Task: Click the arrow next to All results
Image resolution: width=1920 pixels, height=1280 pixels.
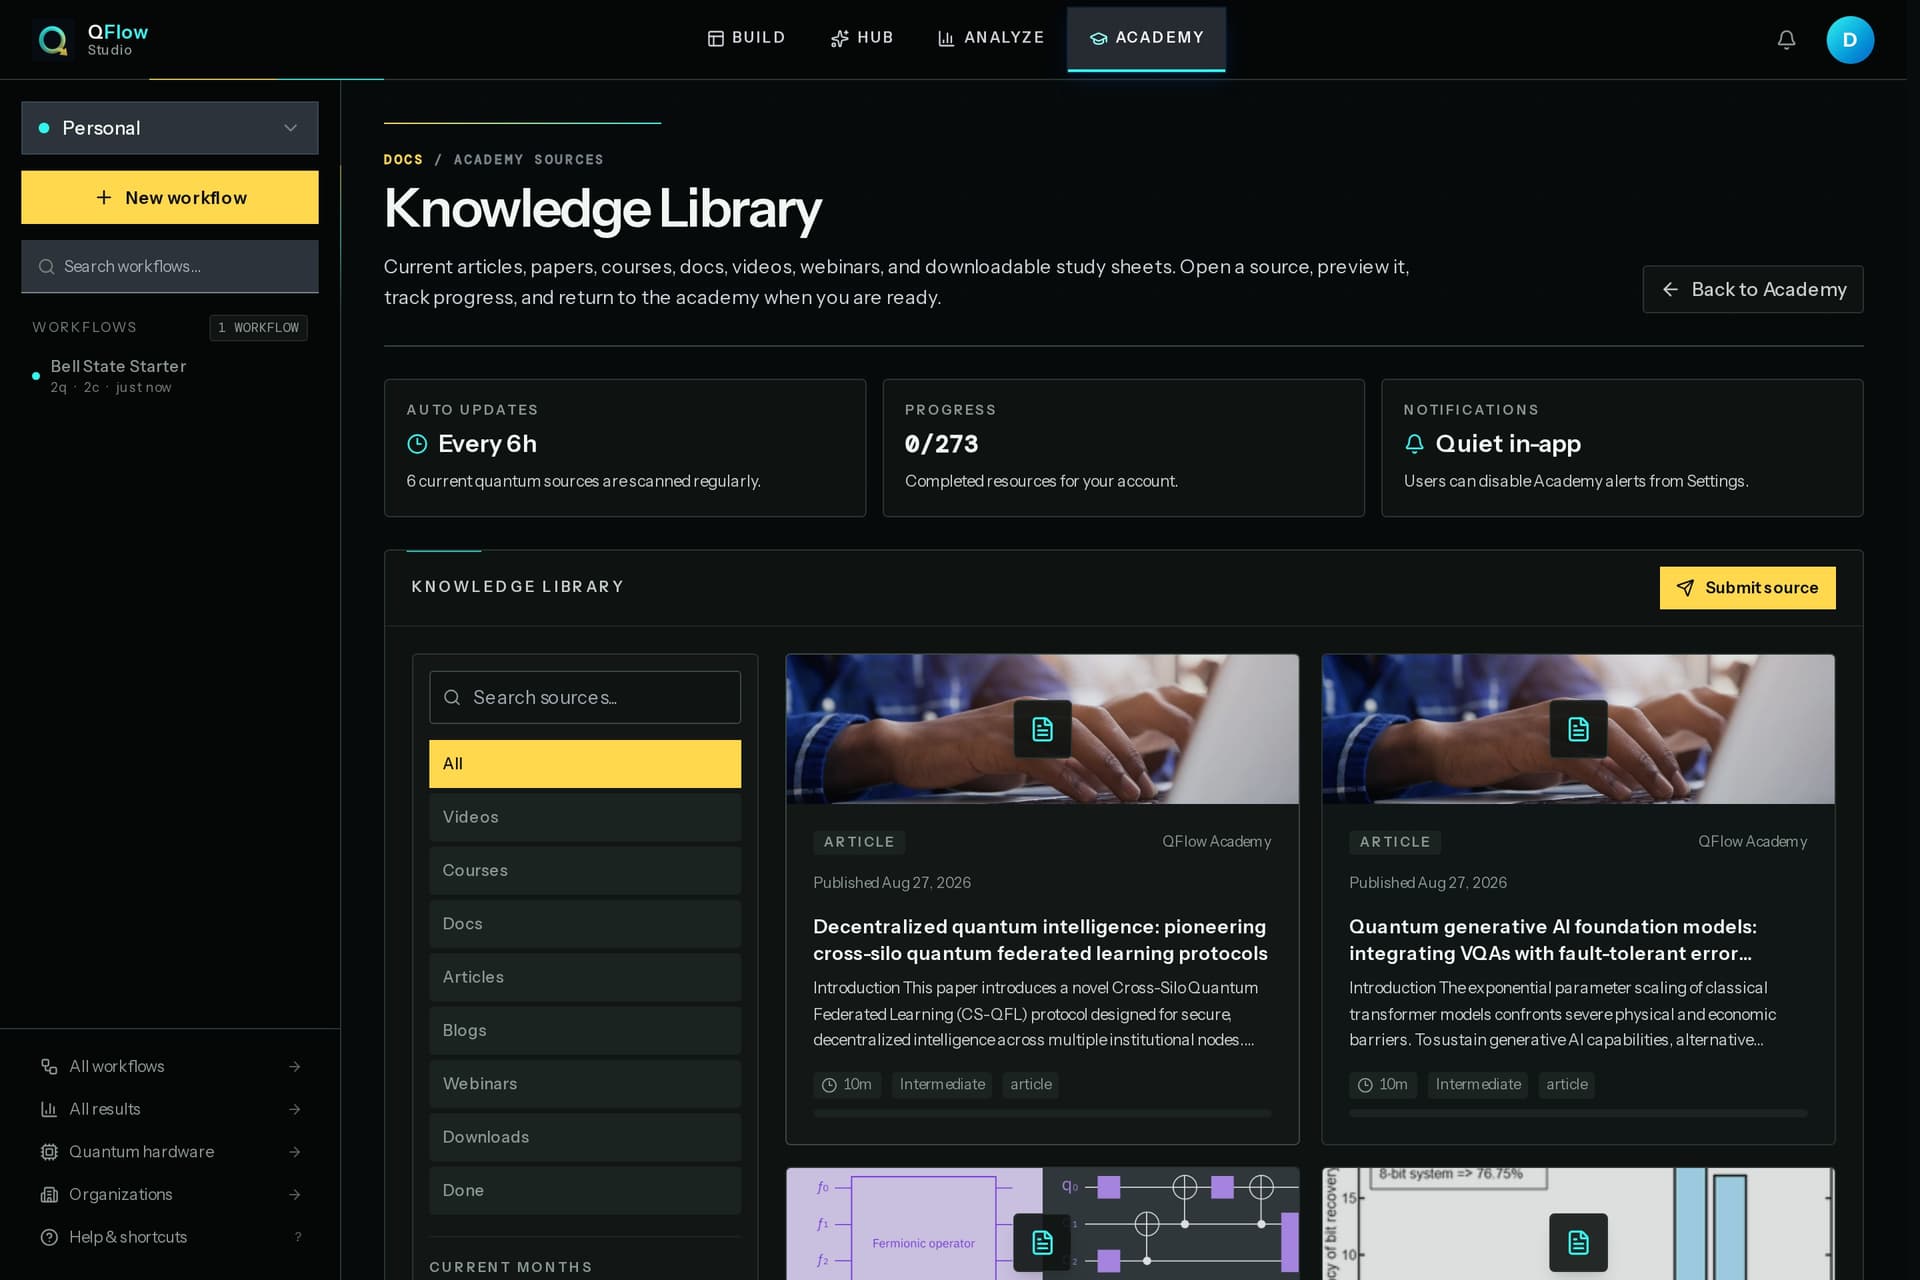Action: click(295, 1109)
